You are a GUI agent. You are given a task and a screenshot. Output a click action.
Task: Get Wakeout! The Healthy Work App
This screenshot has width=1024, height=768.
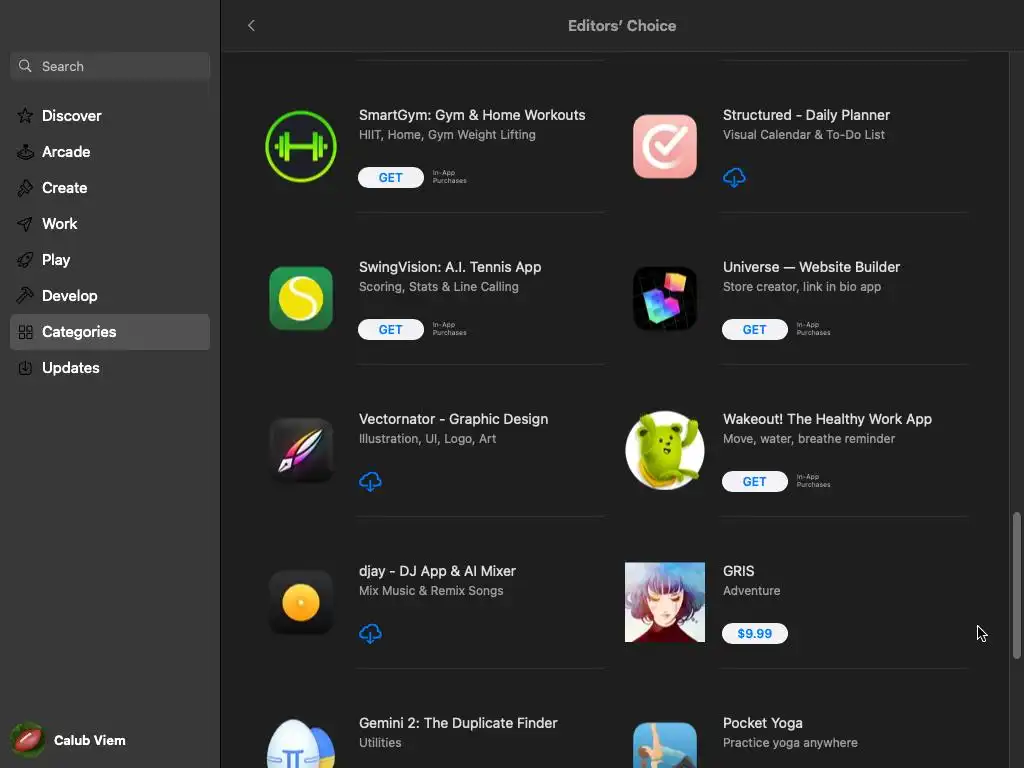[x=754, y=482]
